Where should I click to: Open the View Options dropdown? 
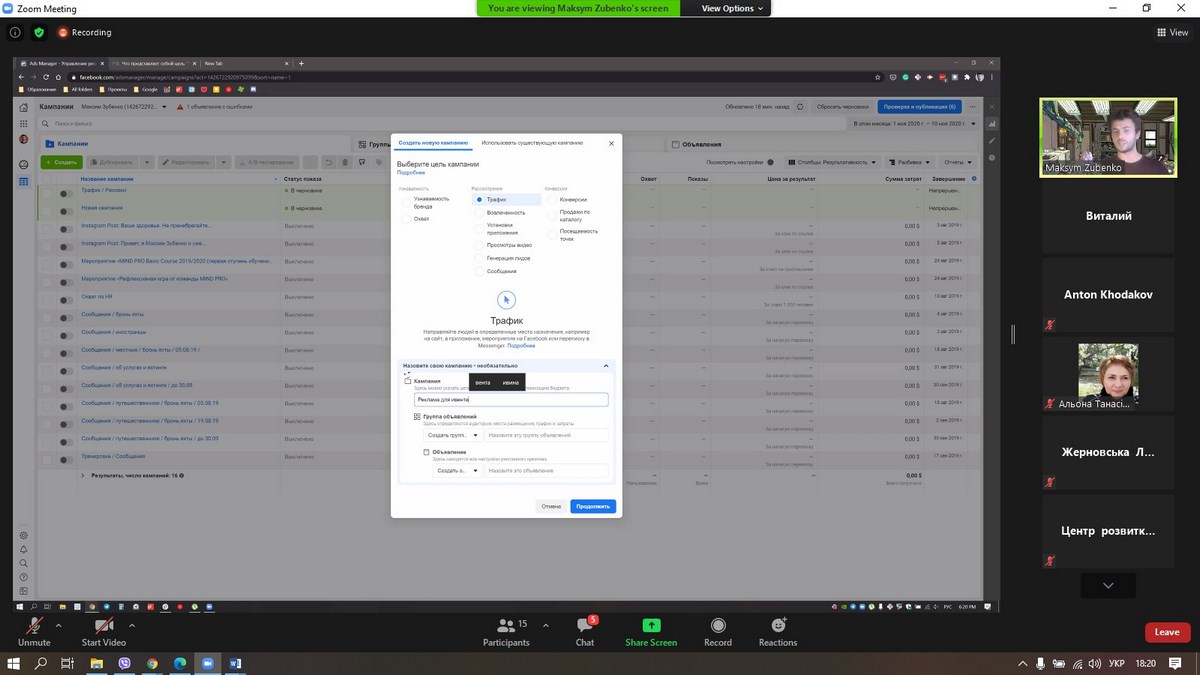[x=732, y=8]
